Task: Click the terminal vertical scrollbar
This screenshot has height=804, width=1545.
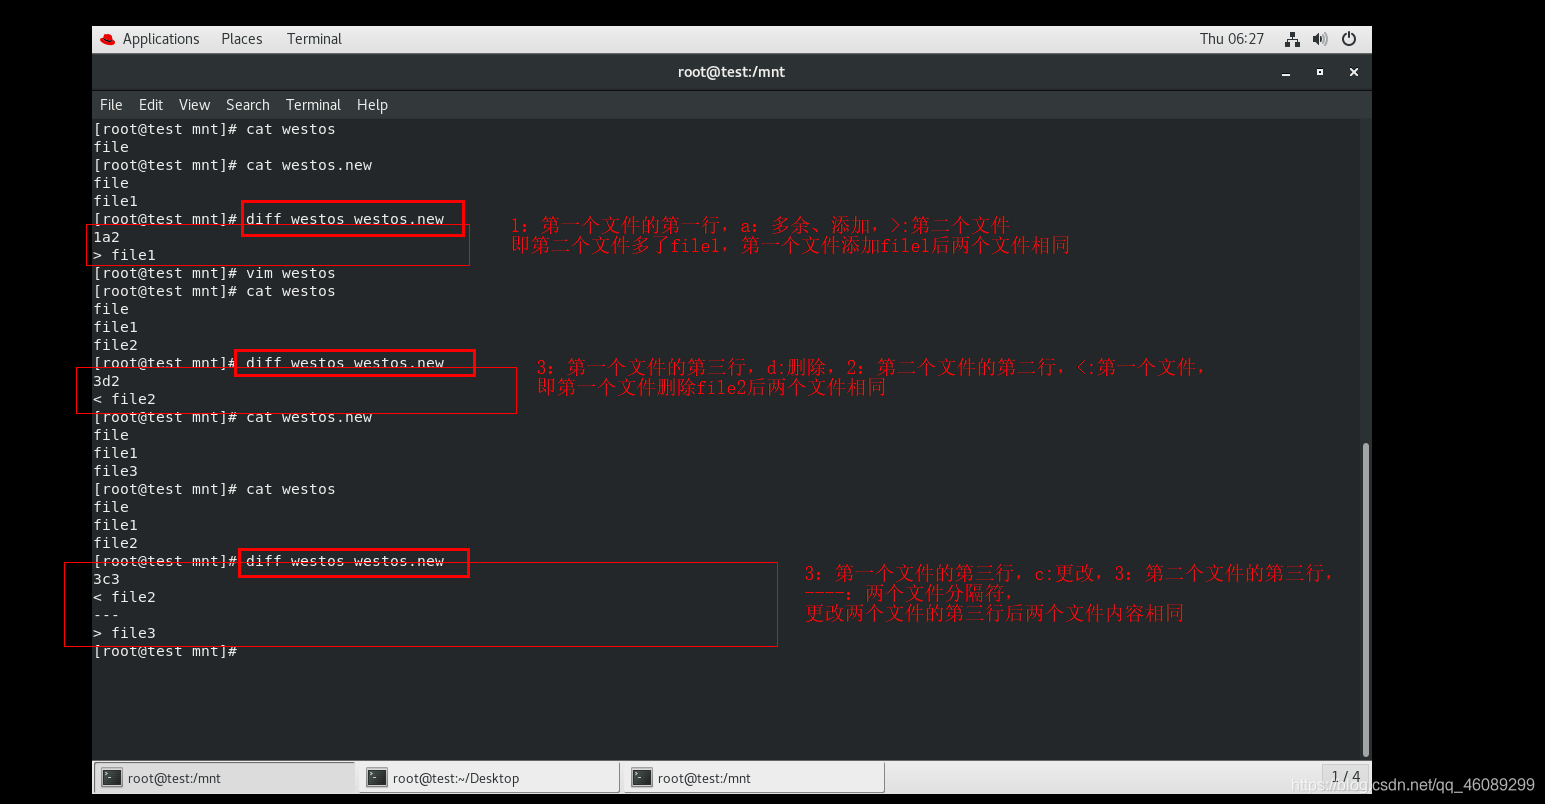Action: point(1366,600)
